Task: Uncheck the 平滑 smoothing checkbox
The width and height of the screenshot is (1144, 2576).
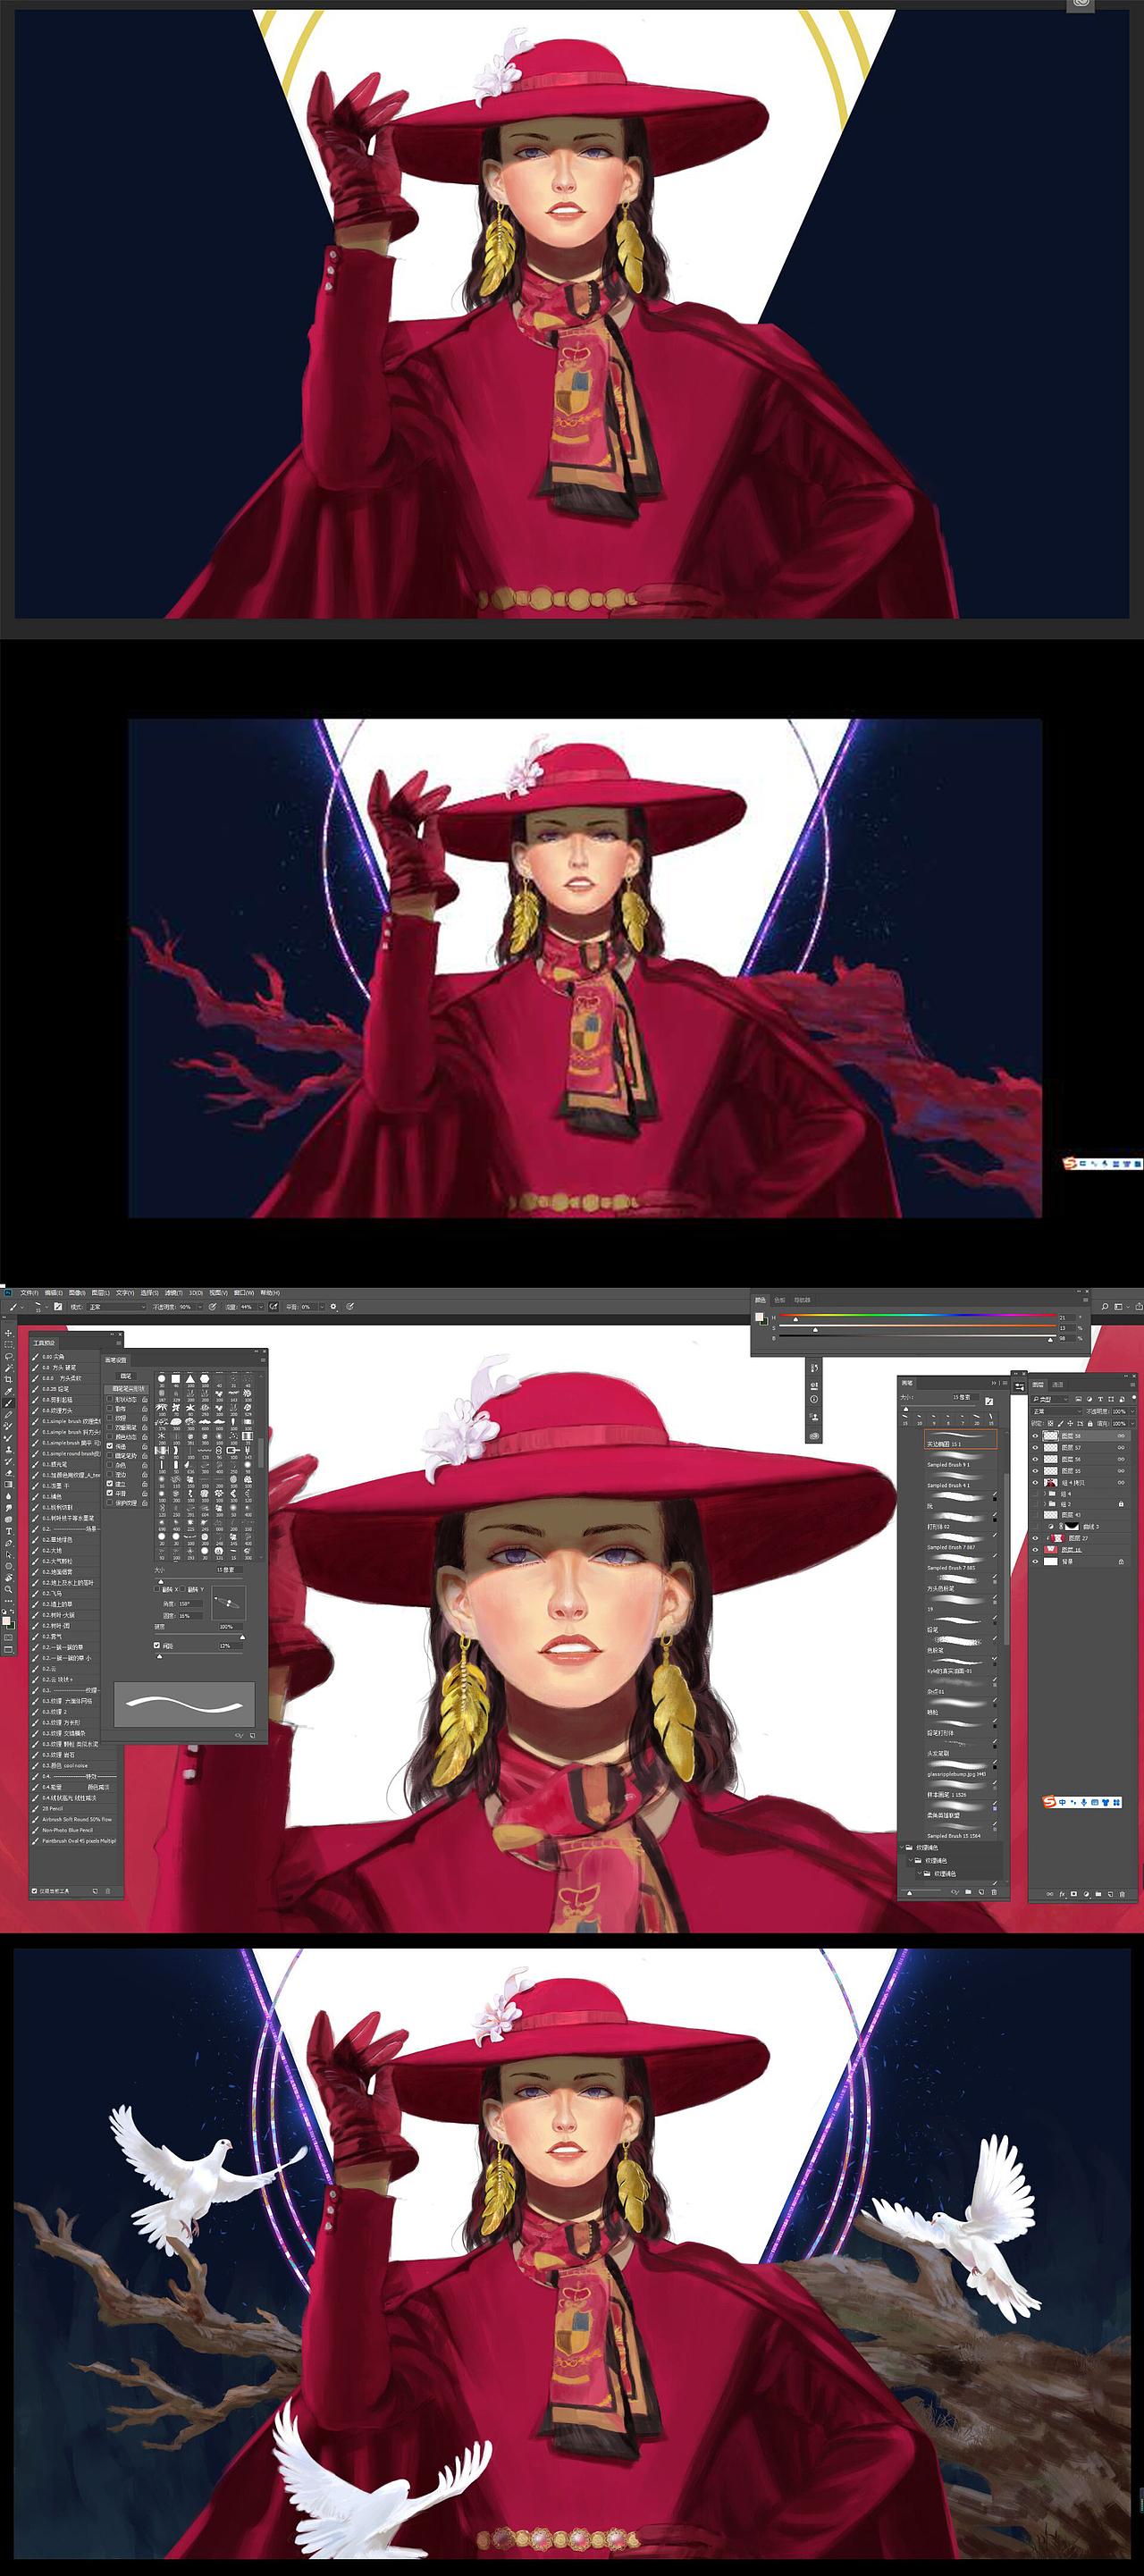Action: pos(109,1493)
